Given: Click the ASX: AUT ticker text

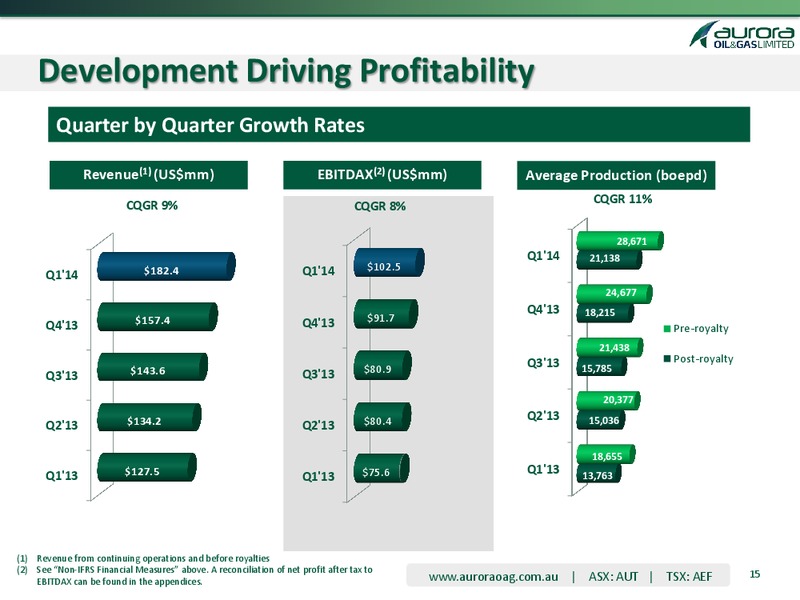Looking at the screenshot, I should pyautogui.click(x=613, y=577).
